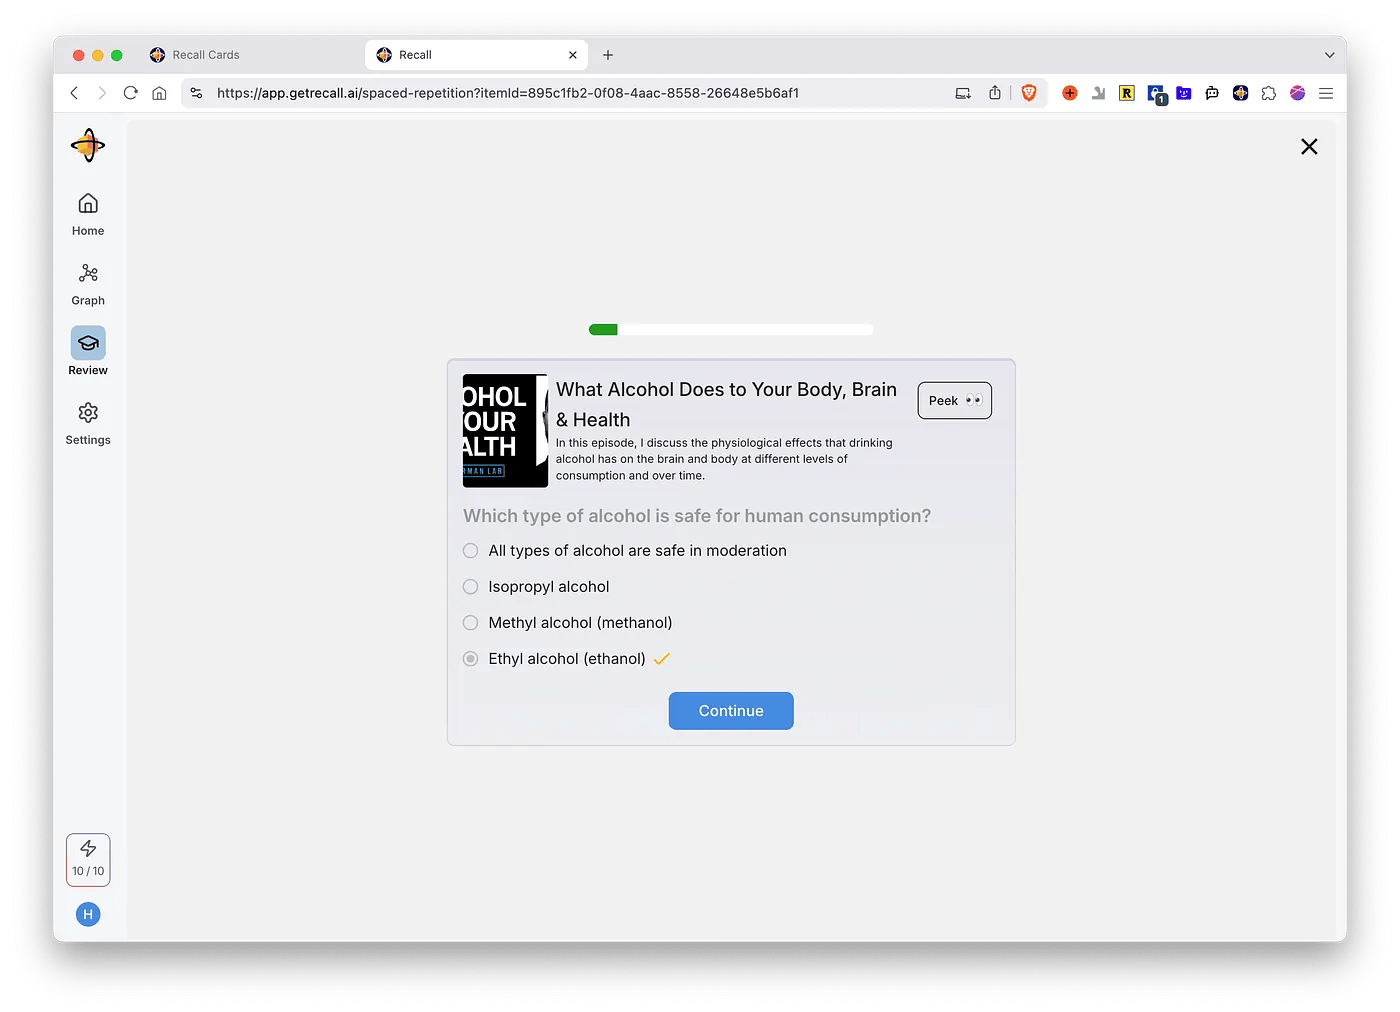Click the alcohol episode thumbnail image

click(505, 431)
